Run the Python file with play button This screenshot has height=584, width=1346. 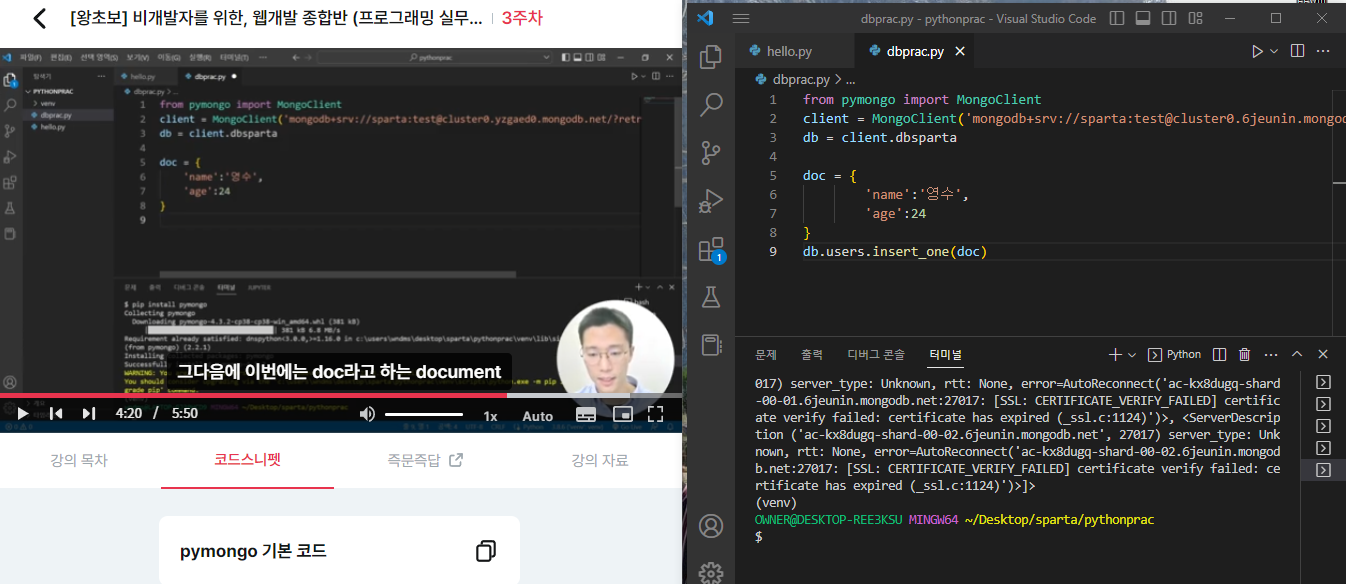1258,52
